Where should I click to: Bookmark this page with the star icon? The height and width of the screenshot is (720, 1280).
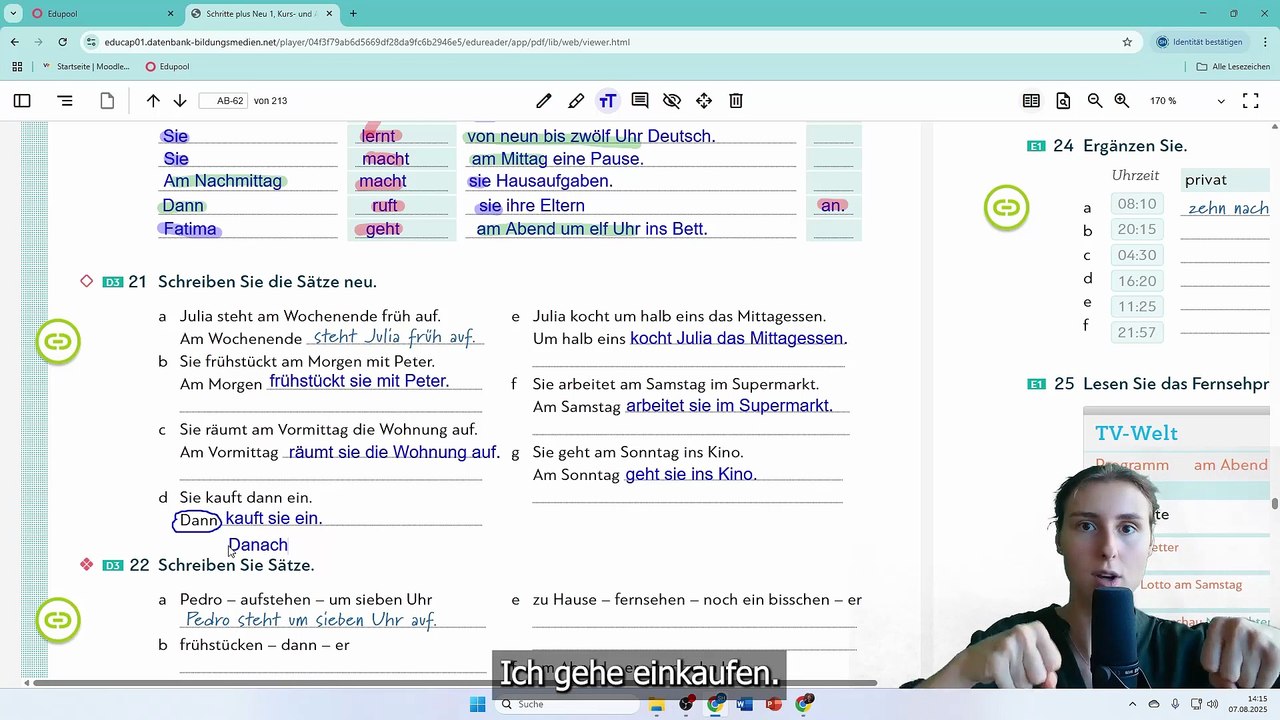(1127, 42)
